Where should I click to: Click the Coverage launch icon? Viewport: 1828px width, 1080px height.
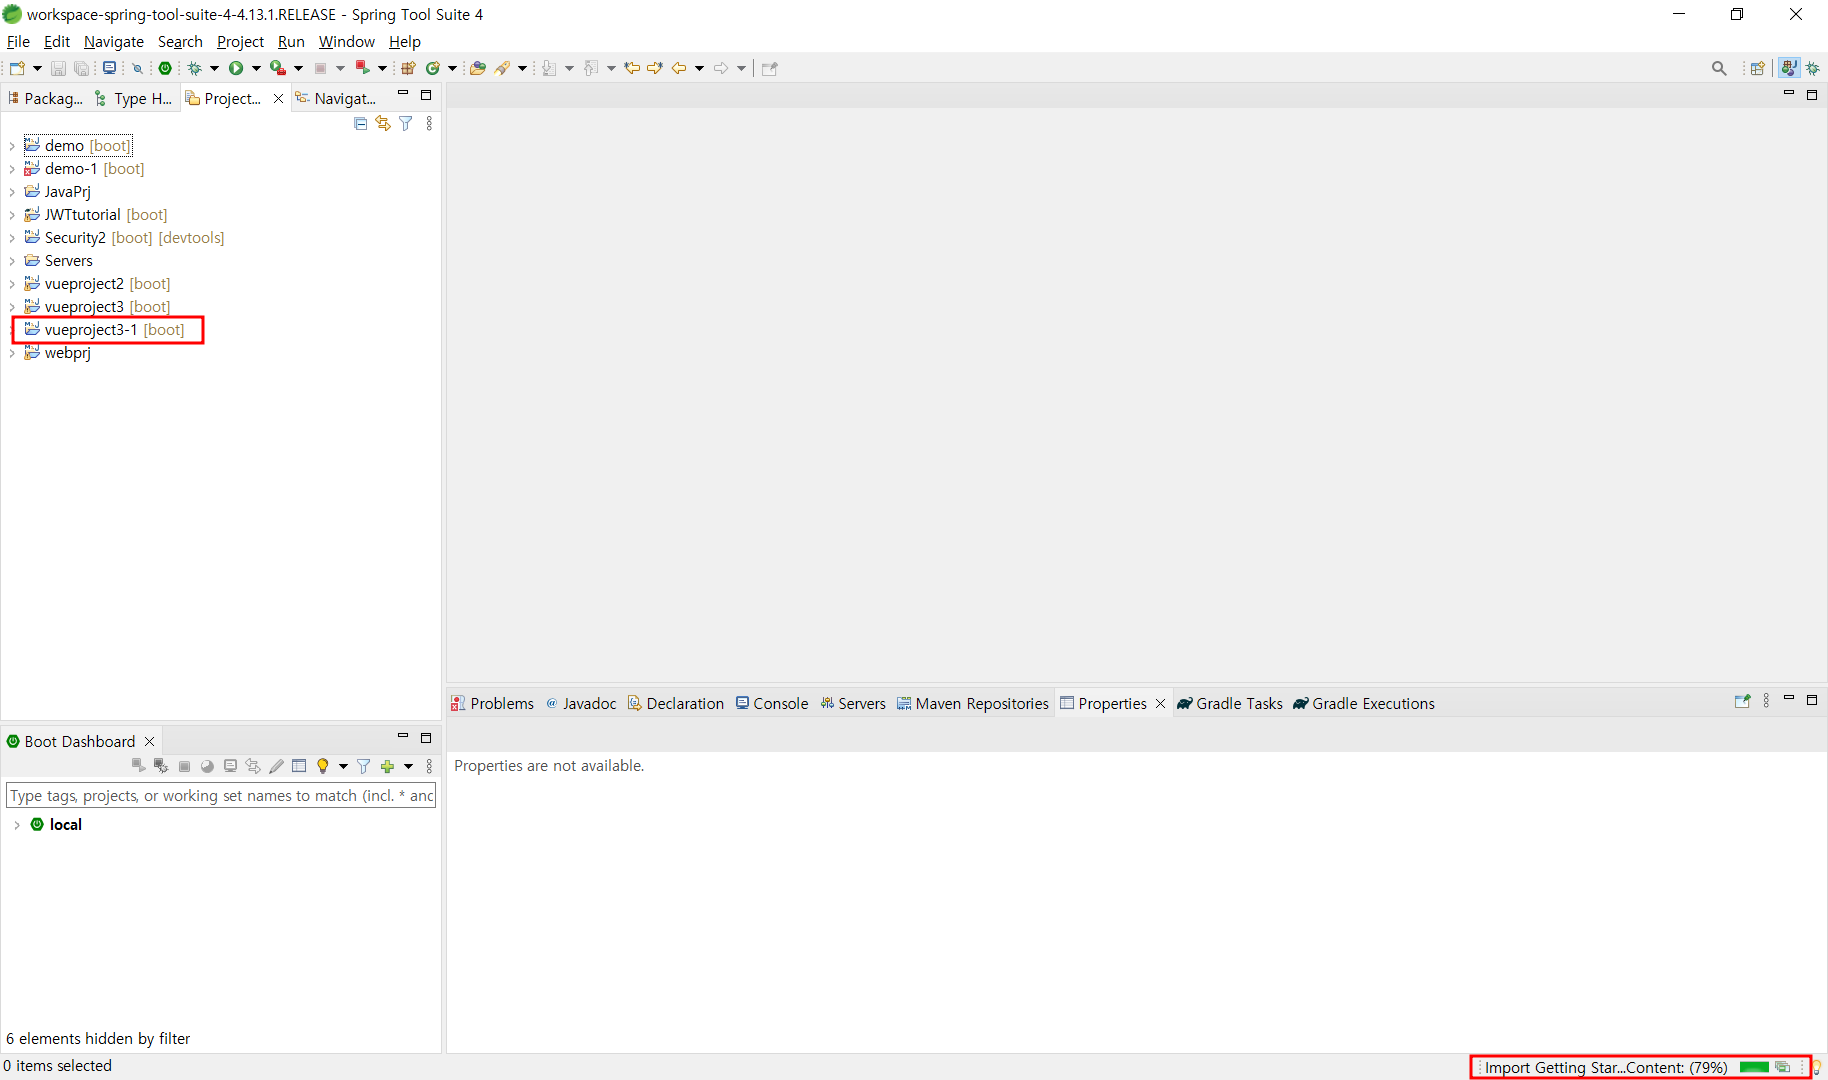278,68
